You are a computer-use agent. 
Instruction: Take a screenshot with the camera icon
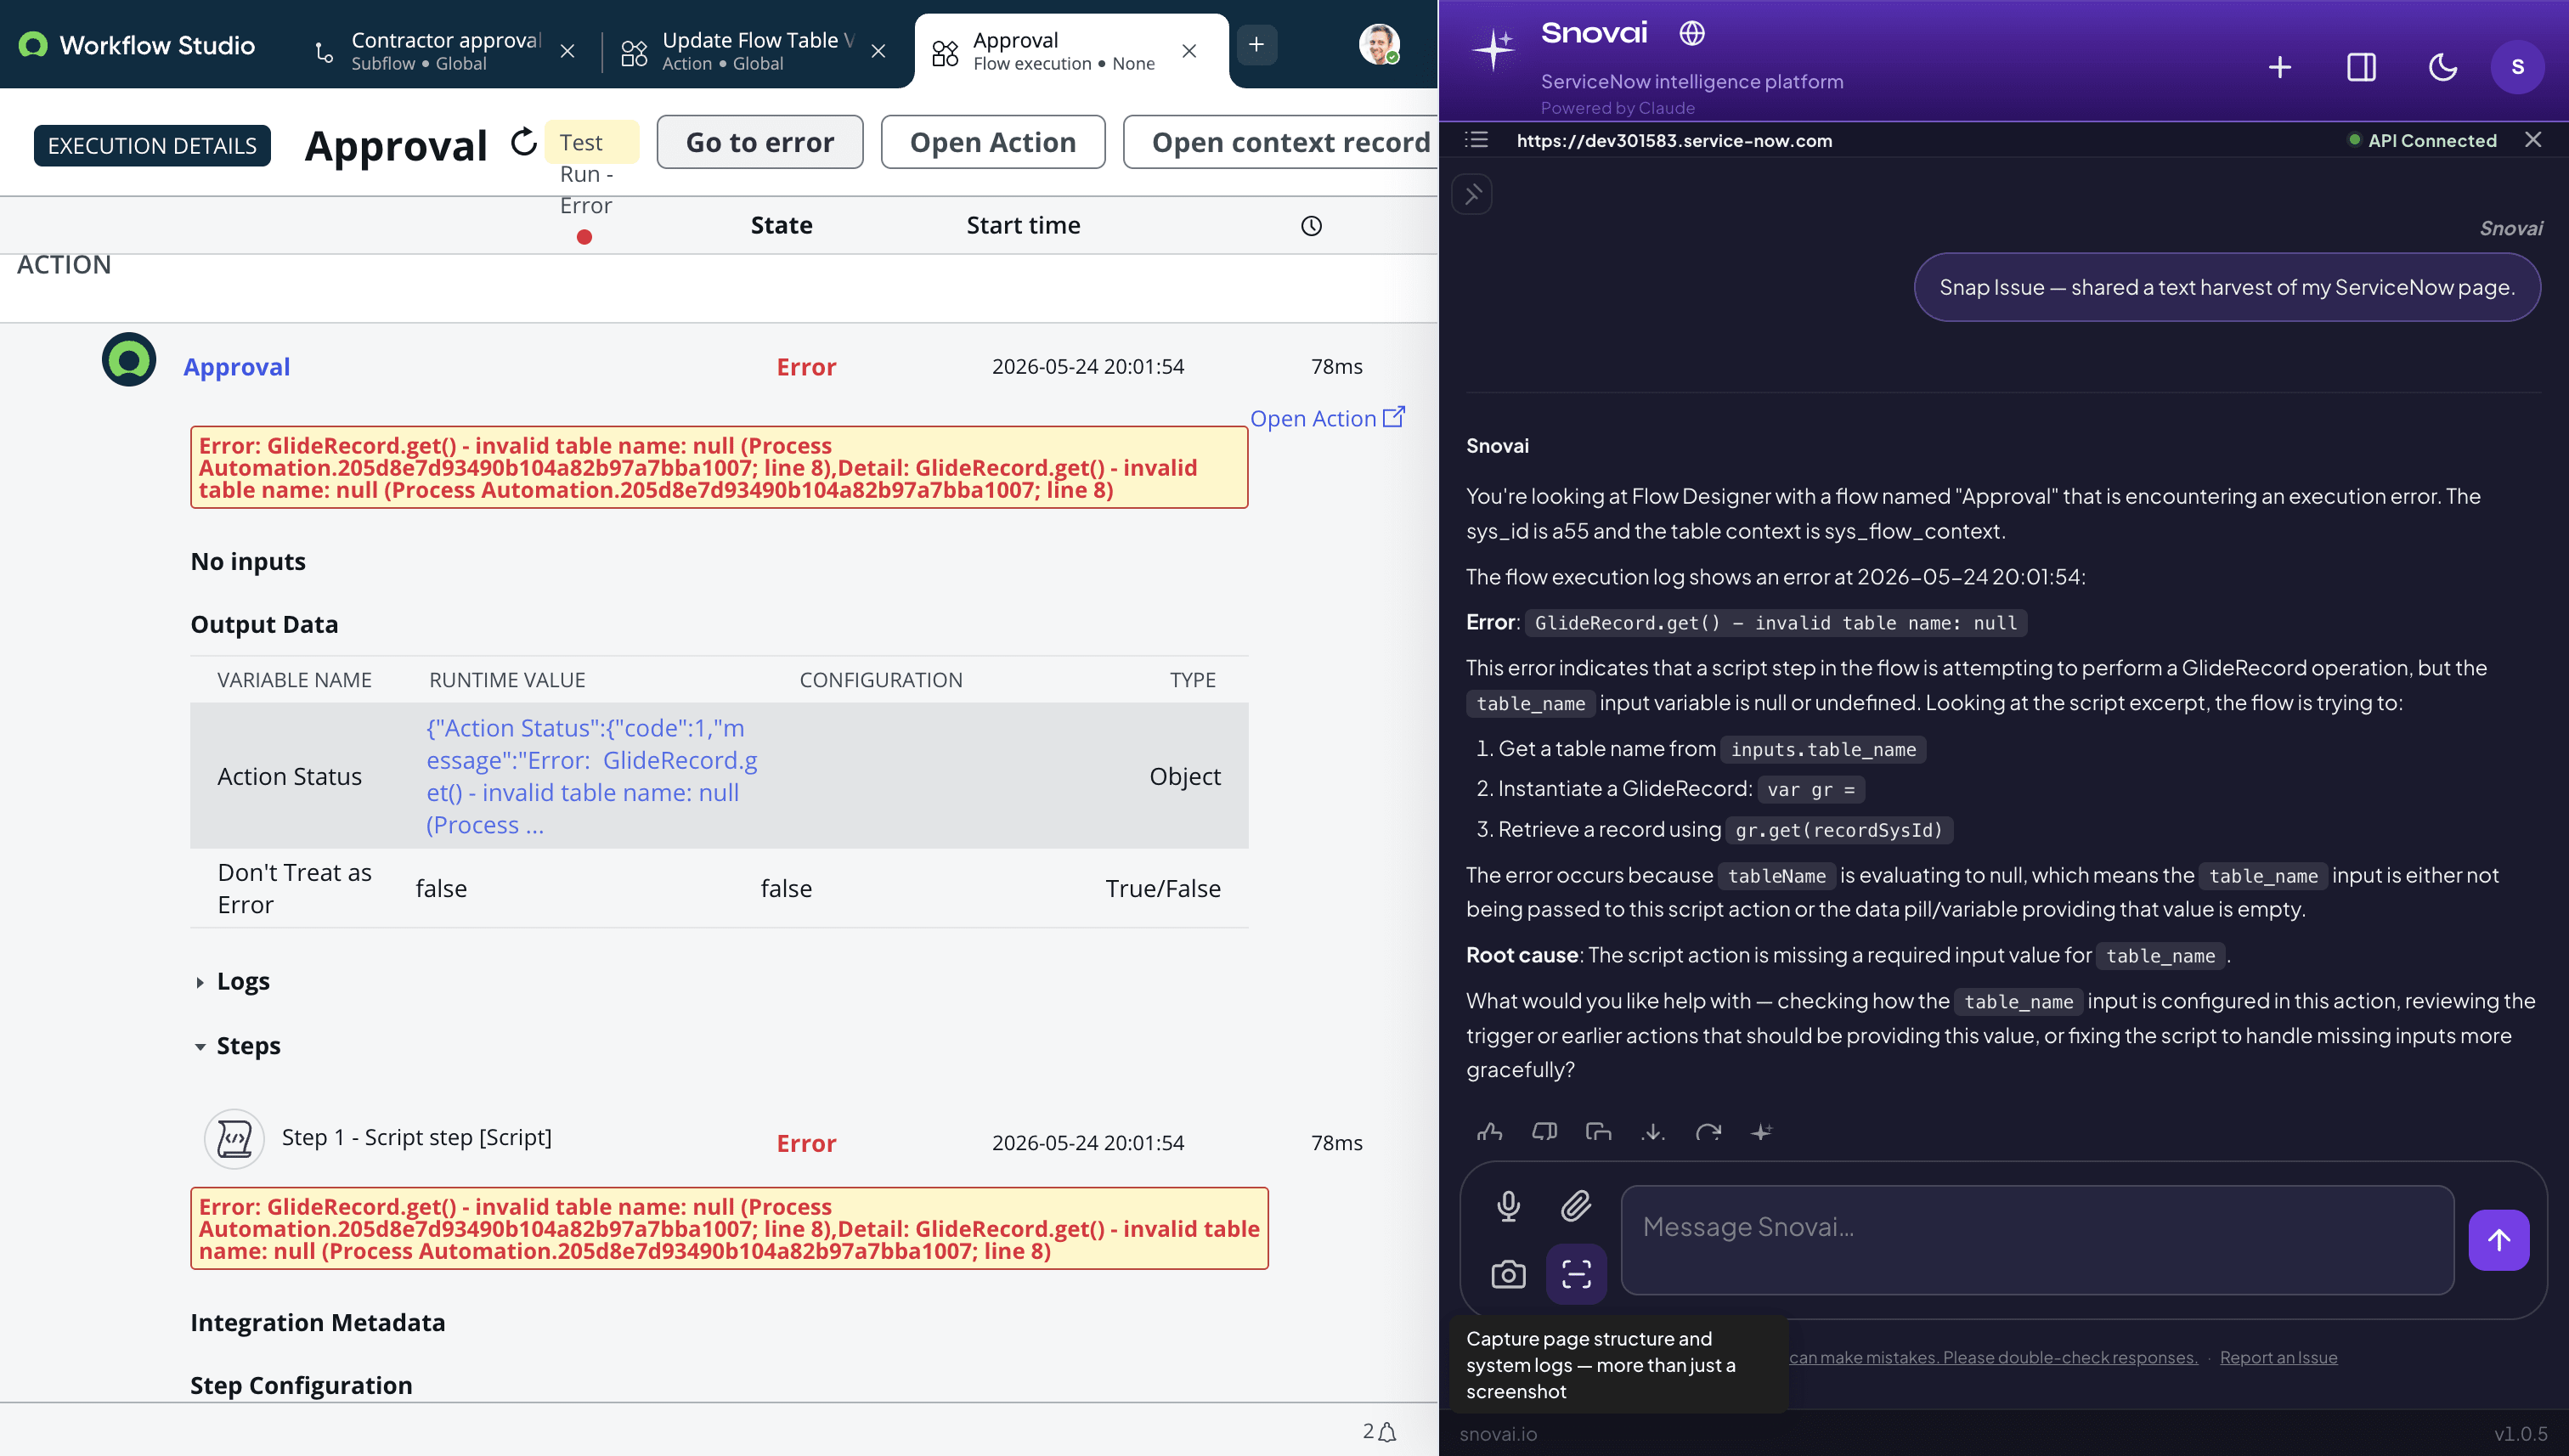point(1508,1274)
